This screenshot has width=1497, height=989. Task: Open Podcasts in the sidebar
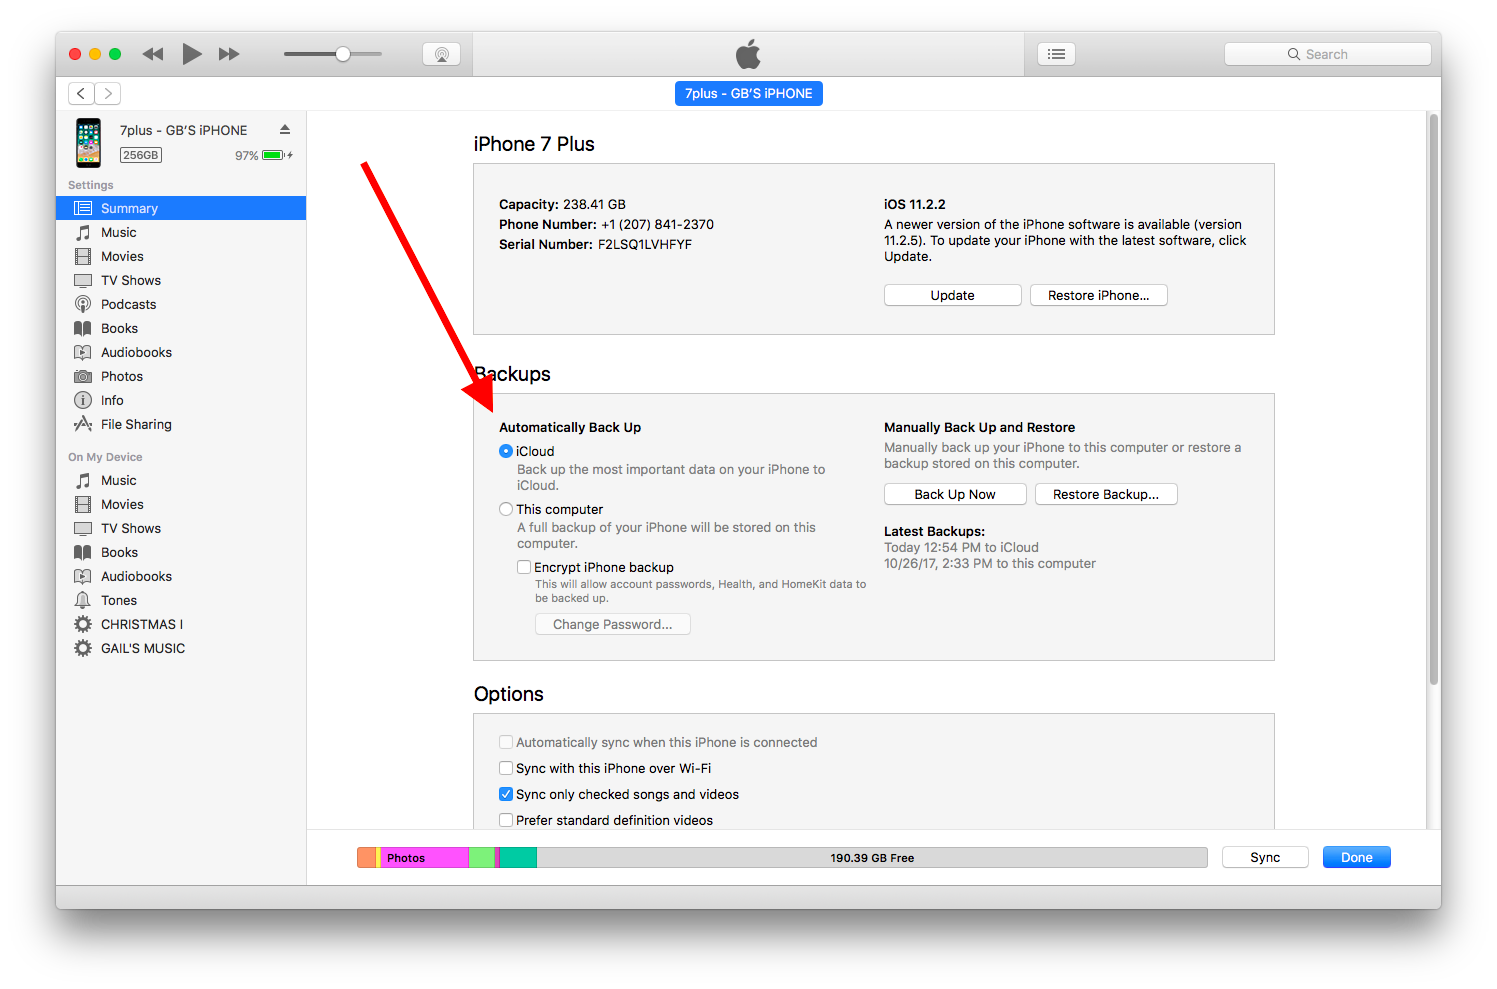(181, 304)
